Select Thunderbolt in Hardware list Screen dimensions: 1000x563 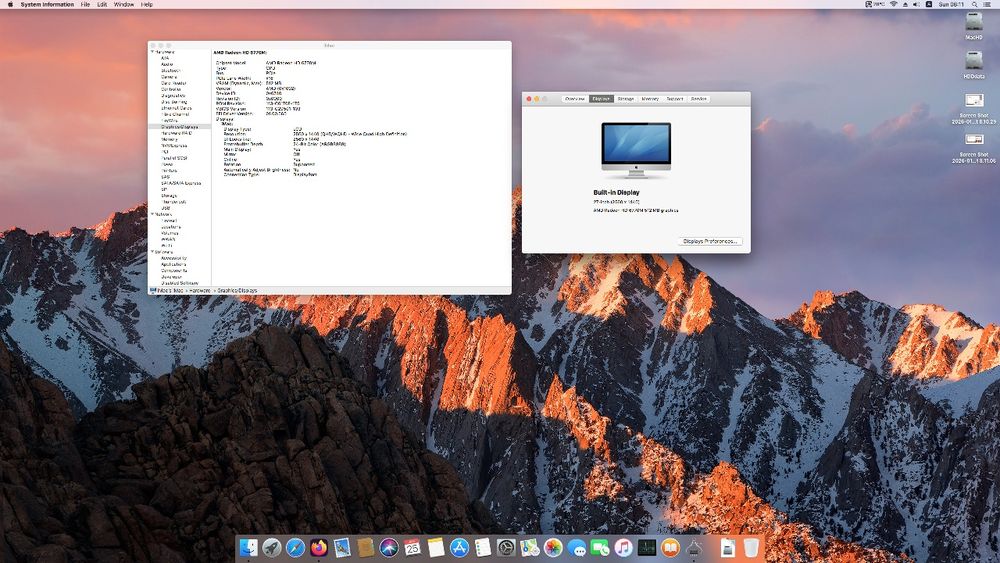173,201
